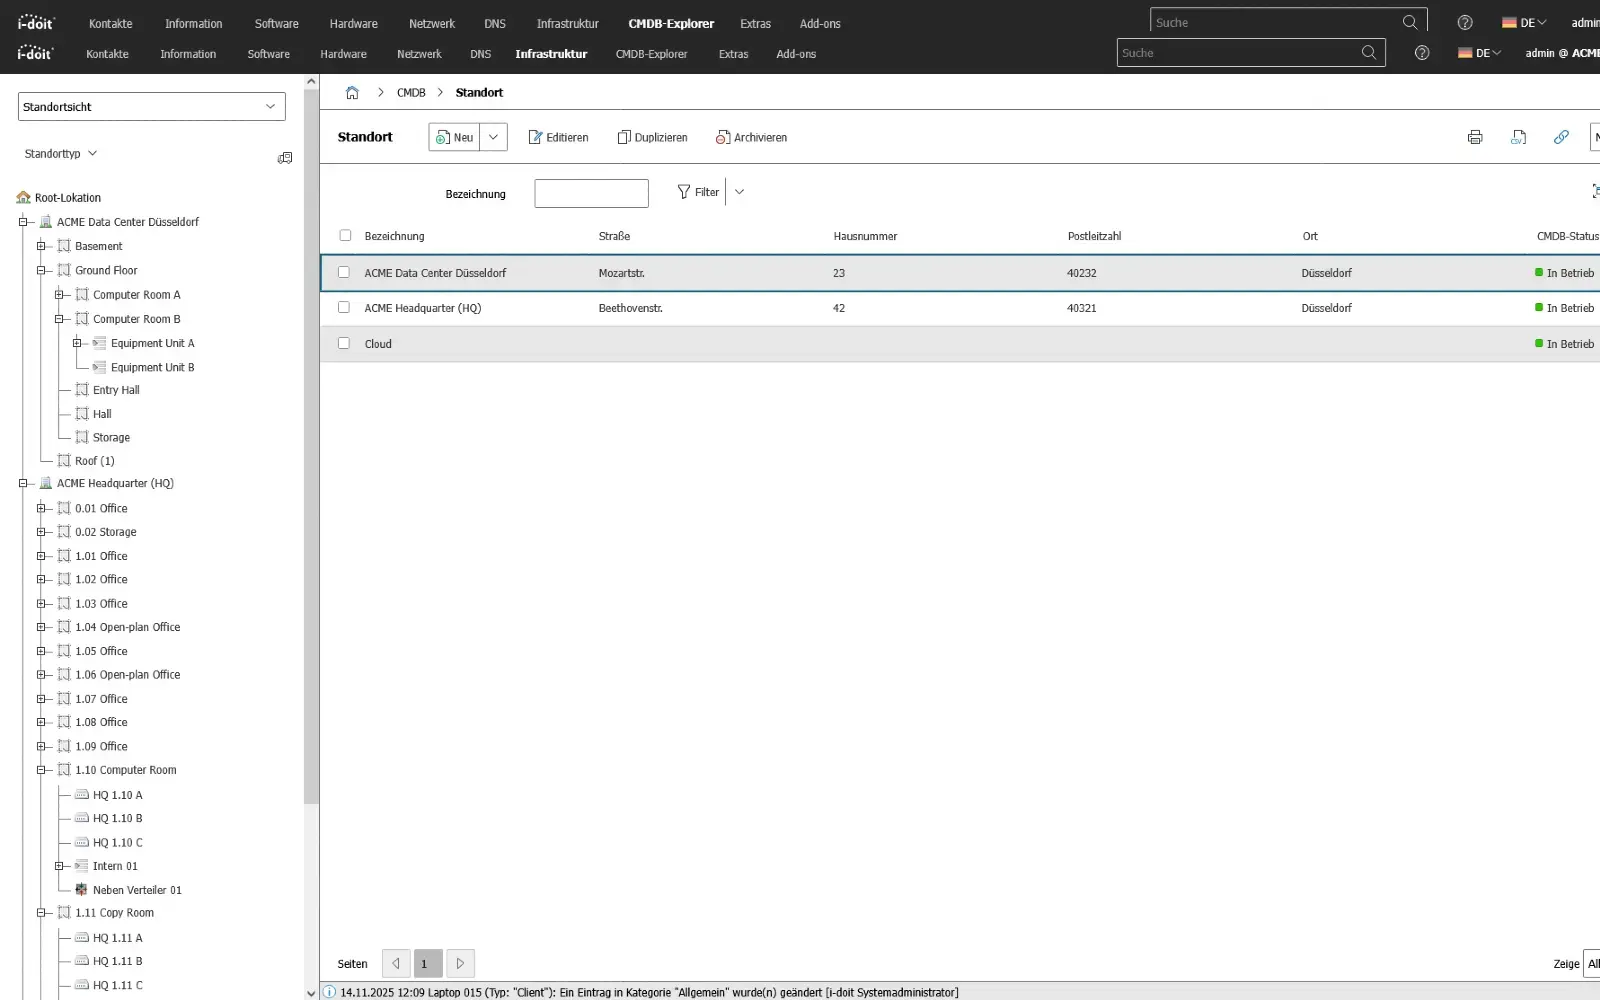Click the printer icon to print the list
The width and height of the screenshot is (1600, 1000).
tap(1474, 138)
